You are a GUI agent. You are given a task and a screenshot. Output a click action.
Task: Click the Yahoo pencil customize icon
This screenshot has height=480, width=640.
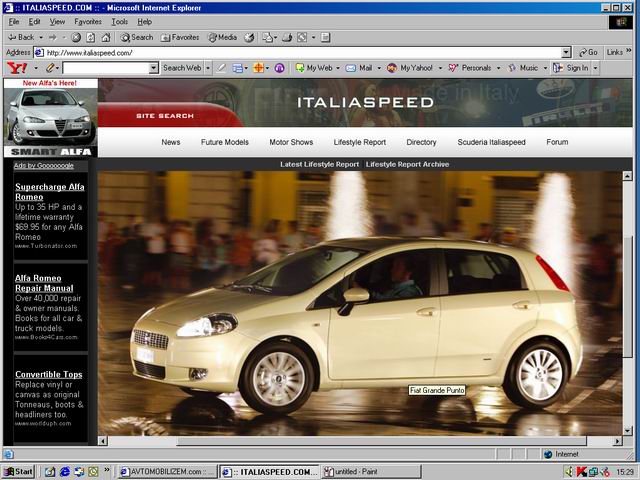click(50, 68)
